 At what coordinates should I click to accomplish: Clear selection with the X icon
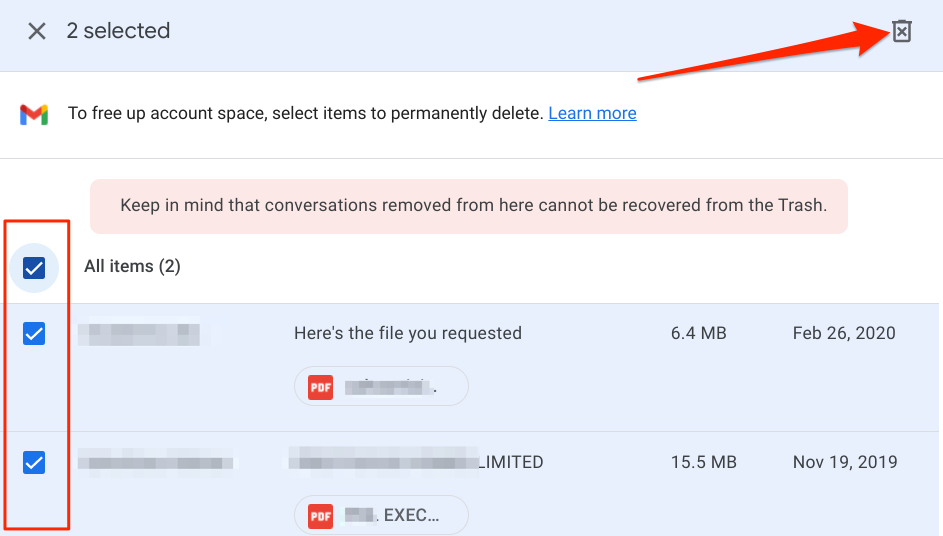pyautogui.click(x=37, y=31)
